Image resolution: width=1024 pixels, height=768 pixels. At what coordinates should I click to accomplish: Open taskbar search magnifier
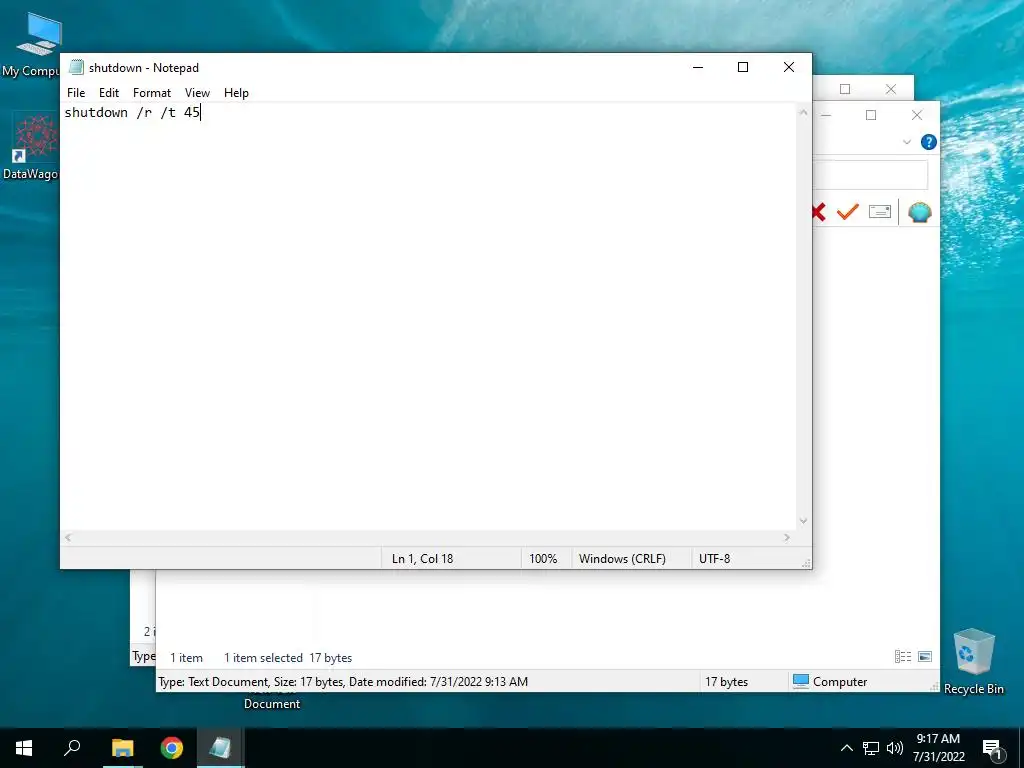click(x=72, y=748)
